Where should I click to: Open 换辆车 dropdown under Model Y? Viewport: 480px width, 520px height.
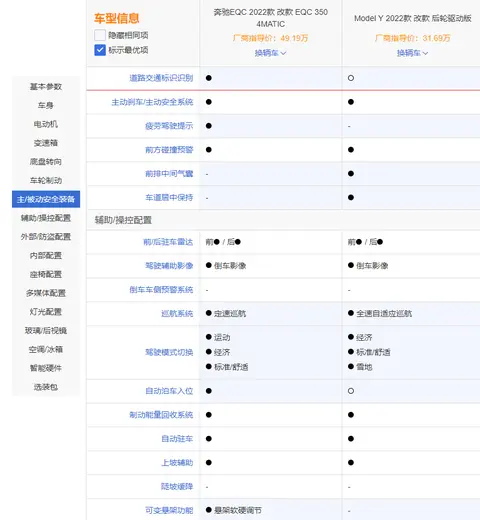pos(412,53)
